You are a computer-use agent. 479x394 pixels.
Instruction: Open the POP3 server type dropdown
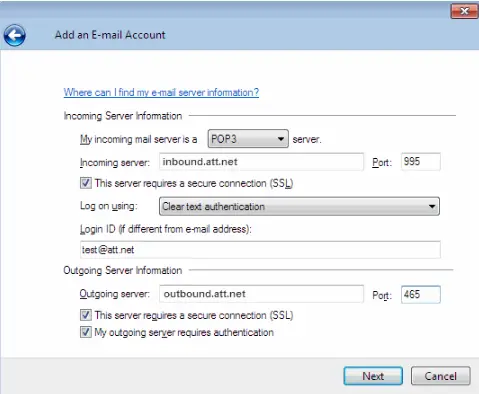tap(248, 139)
